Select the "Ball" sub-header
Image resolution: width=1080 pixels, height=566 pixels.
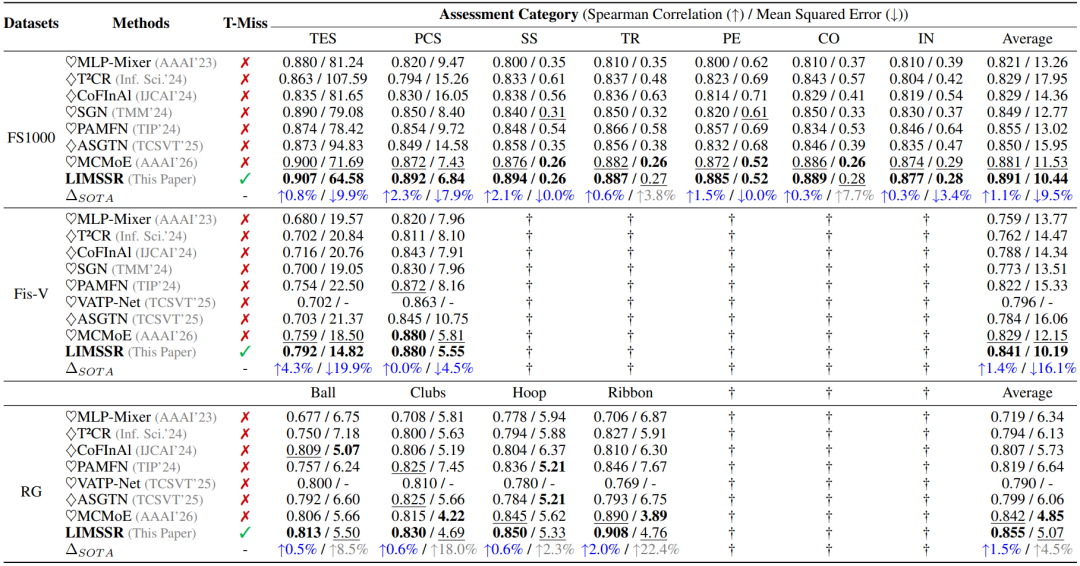coord(323,392)
